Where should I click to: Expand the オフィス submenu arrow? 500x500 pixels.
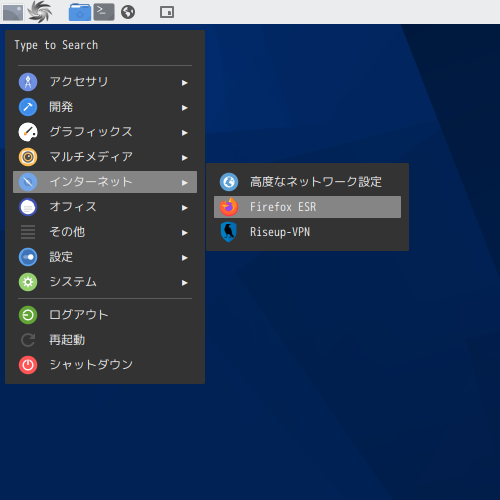click(185, 208)
